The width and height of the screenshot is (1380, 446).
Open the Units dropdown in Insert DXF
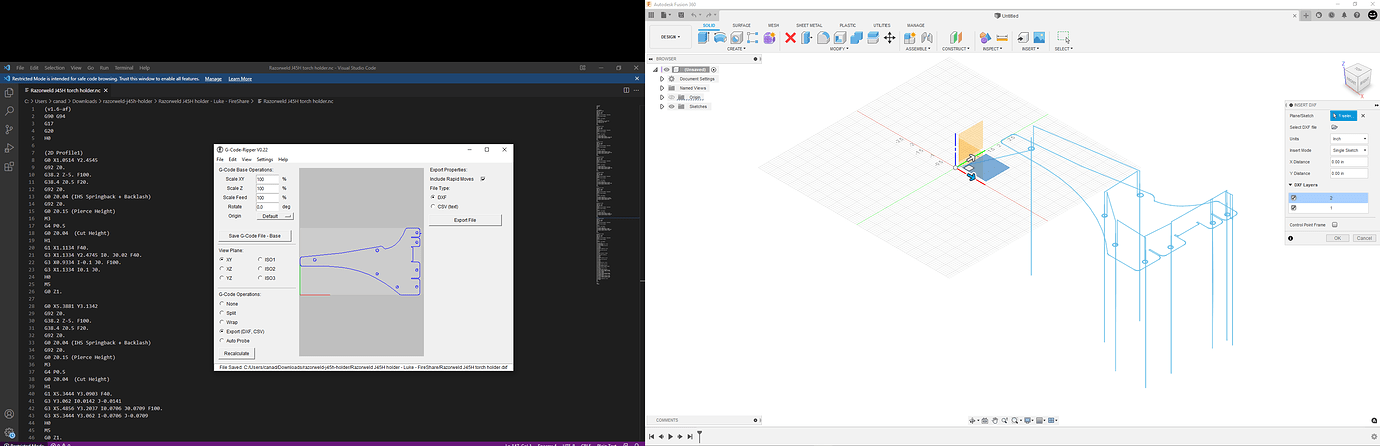(x=1351, y=138)
